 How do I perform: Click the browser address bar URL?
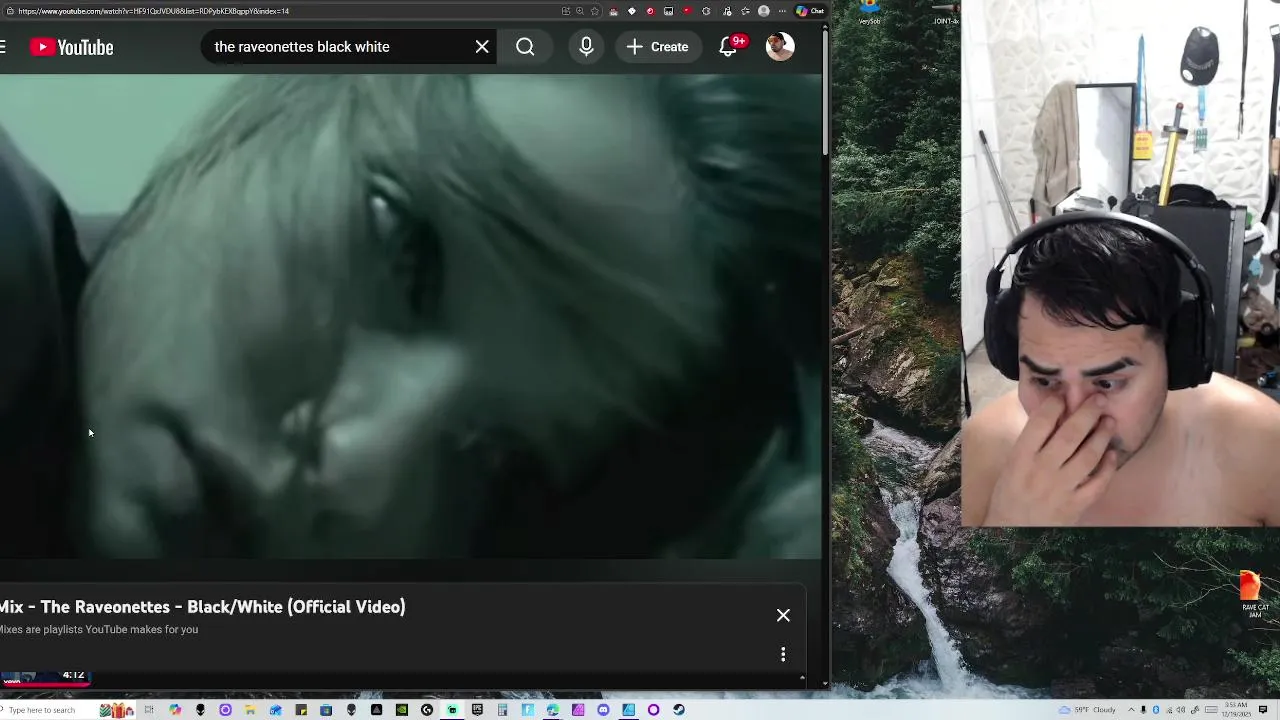[153, 11]
